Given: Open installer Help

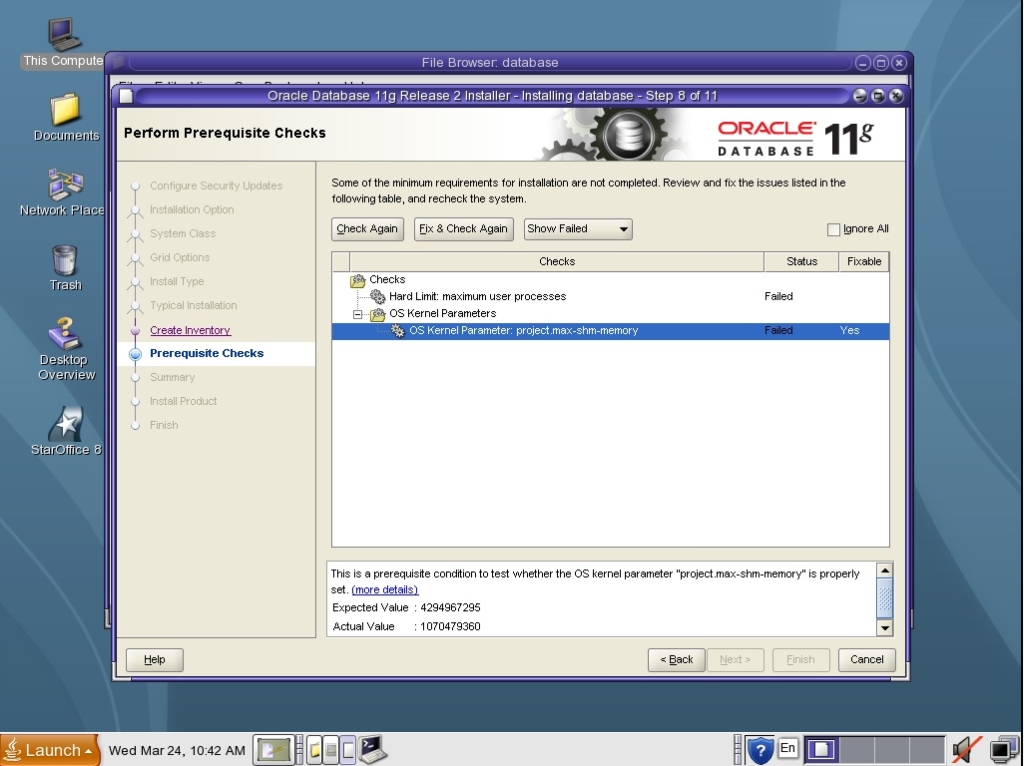Looking at the screenshot, I should pos(154,660).
